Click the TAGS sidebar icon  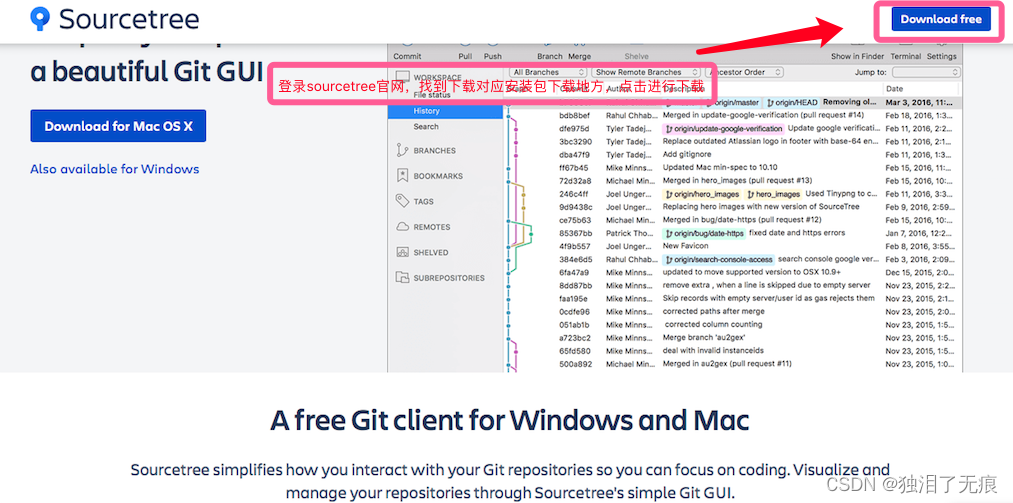click(x=402, y=201)
